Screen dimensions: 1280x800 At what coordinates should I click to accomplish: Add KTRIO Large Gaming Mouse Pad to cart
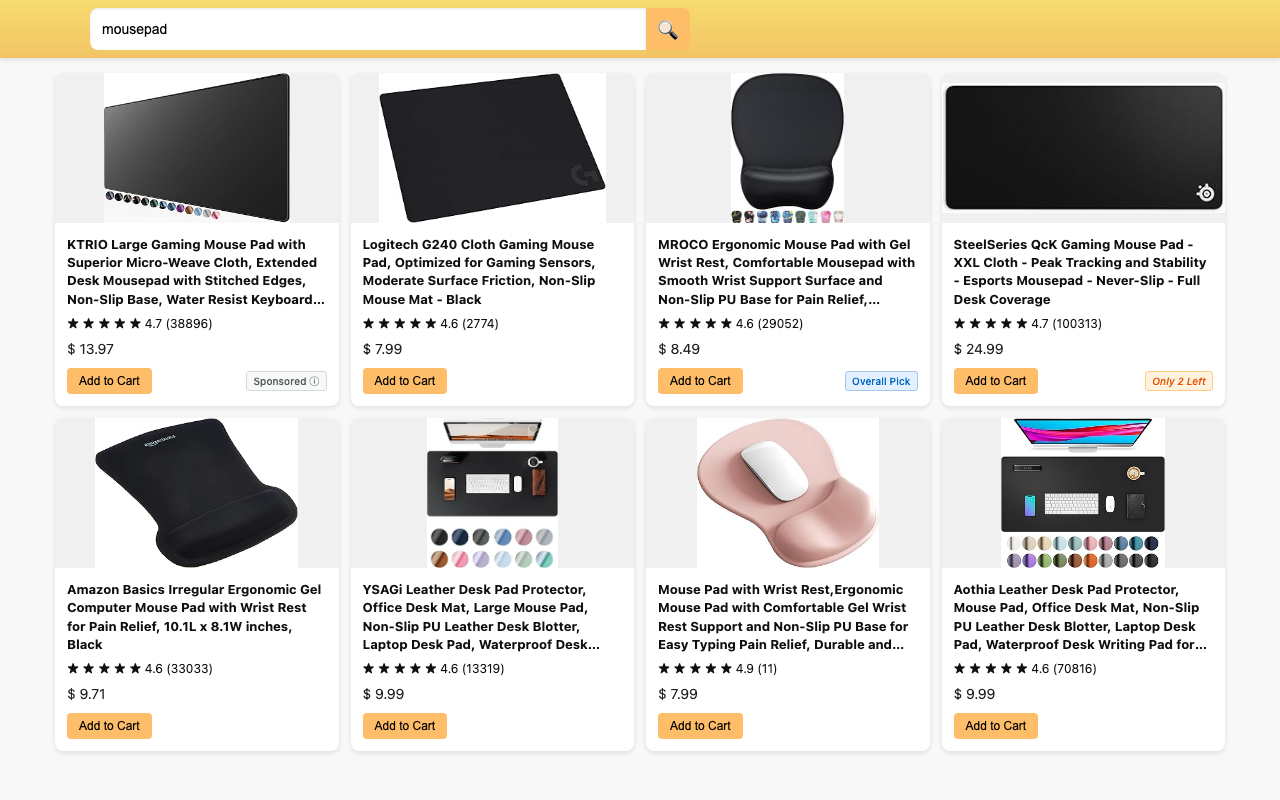109,381
